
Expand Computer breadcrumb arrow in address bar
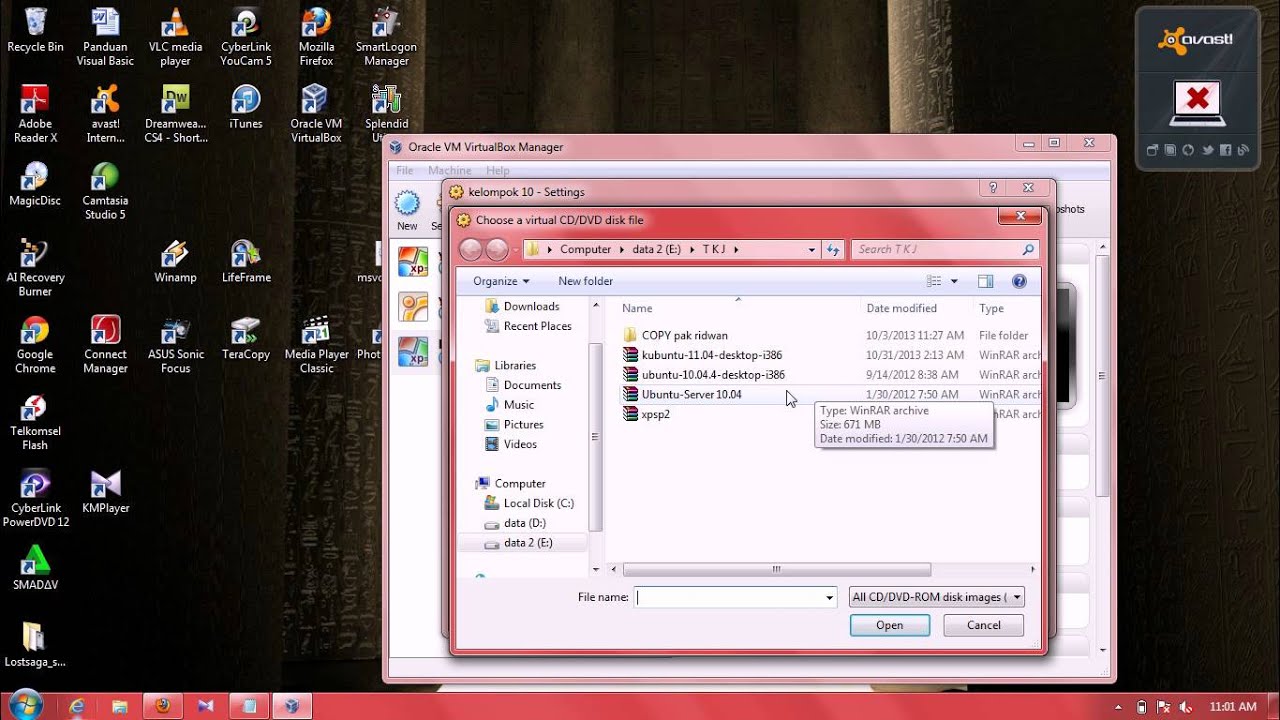point(622,250)
